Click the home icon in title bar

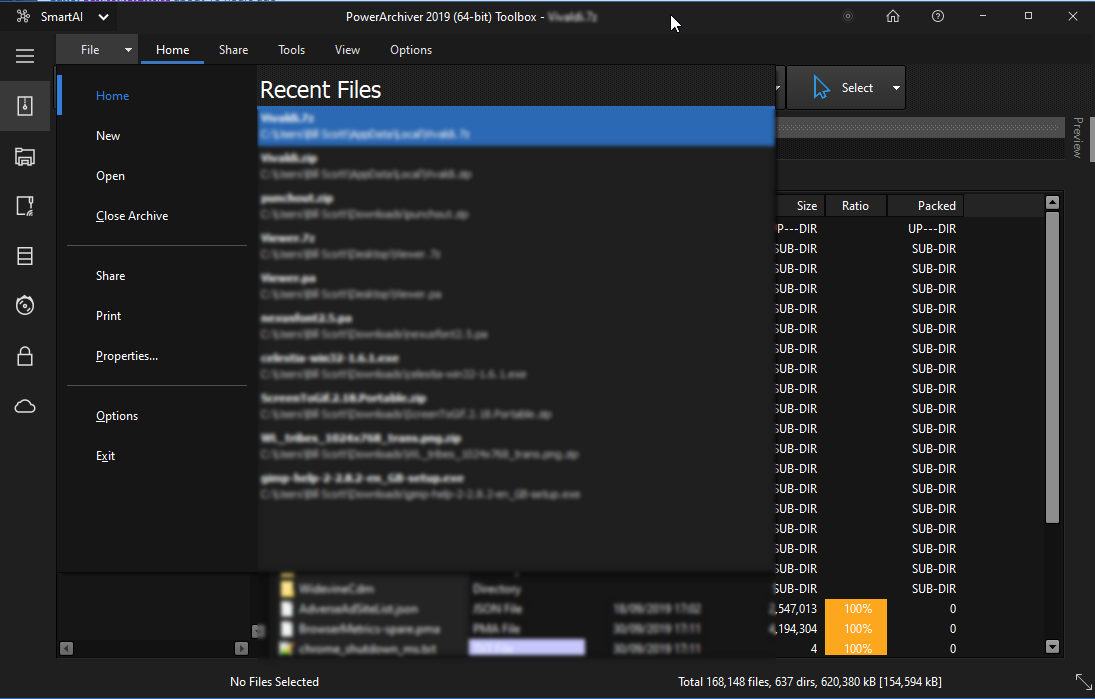click(893, 16)
